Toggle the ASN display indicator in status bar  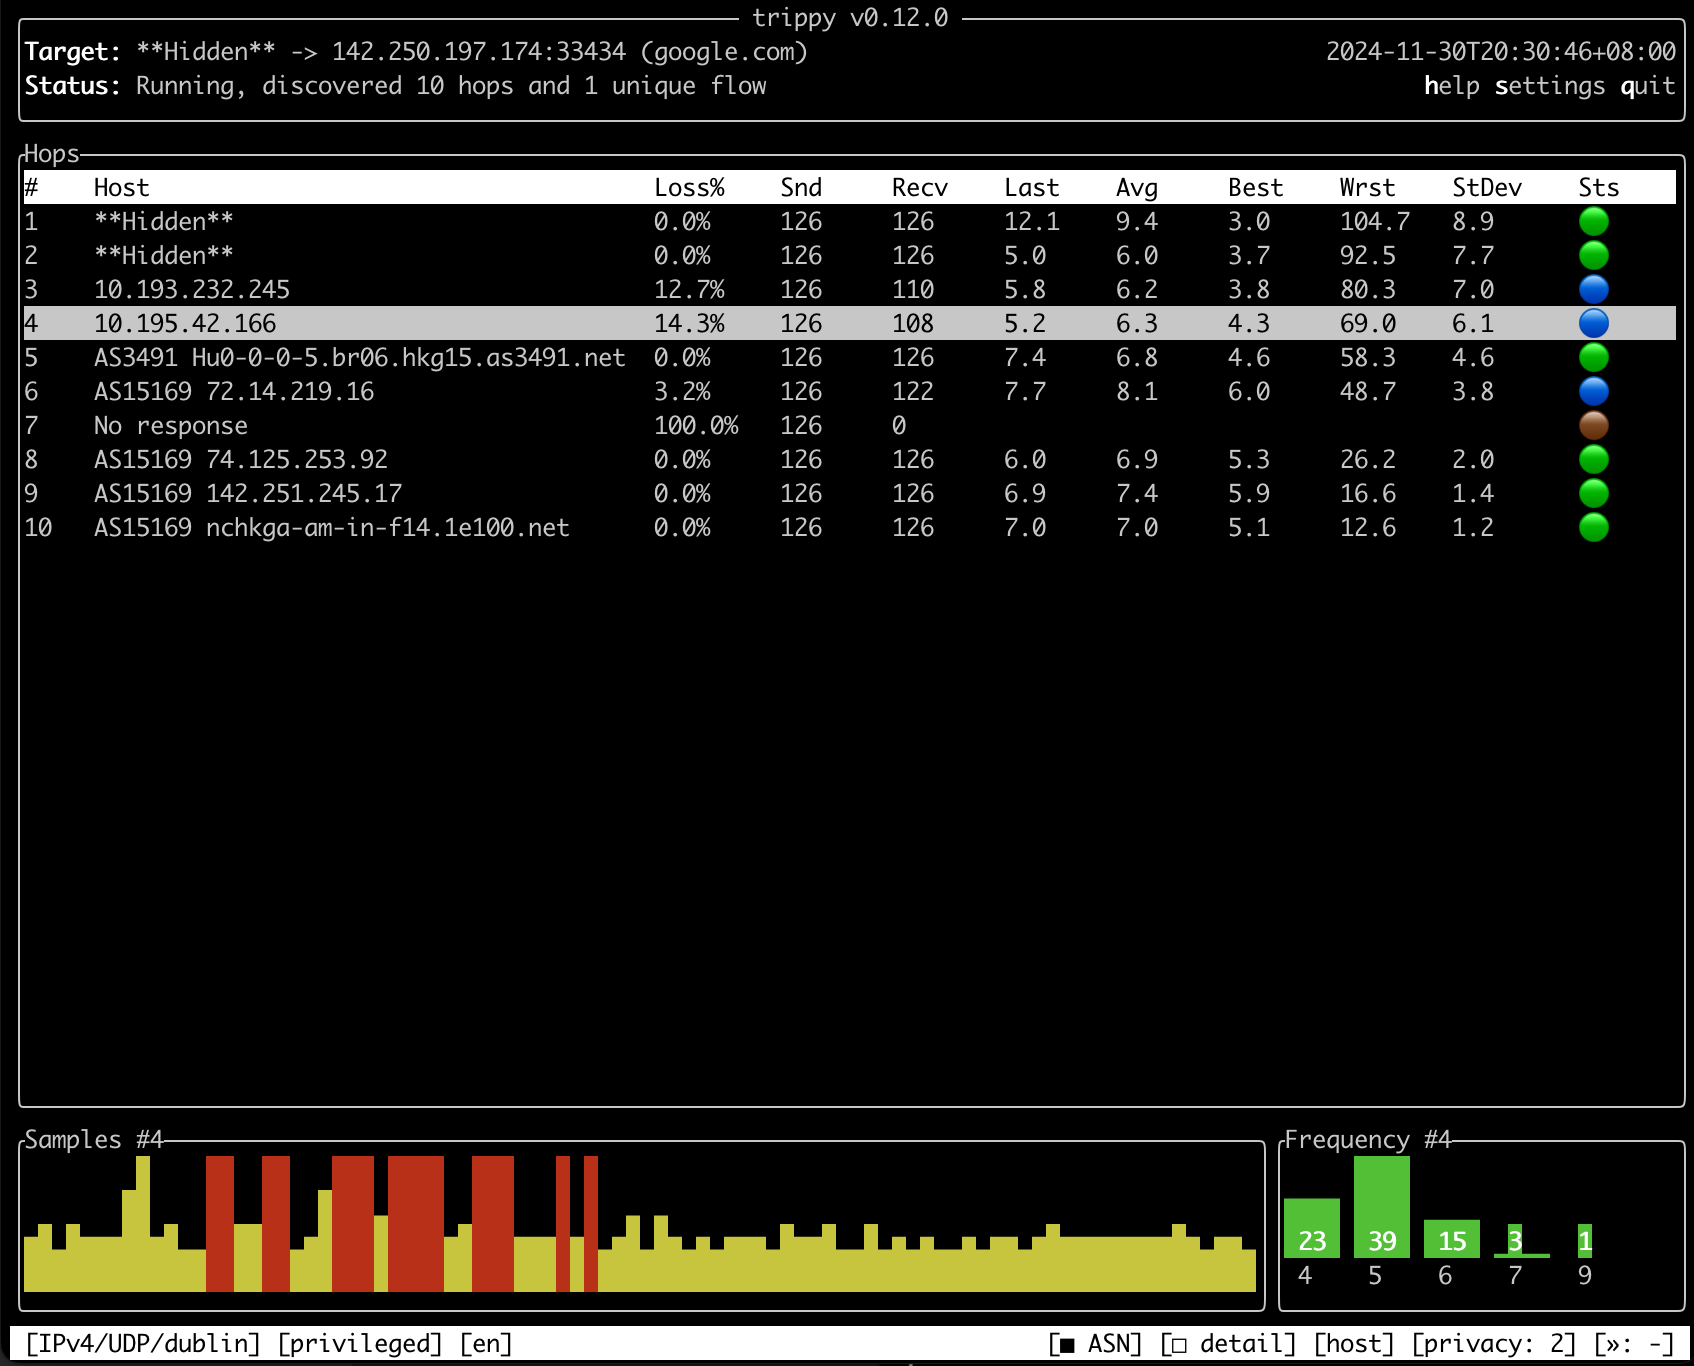pos(1095,1343)
